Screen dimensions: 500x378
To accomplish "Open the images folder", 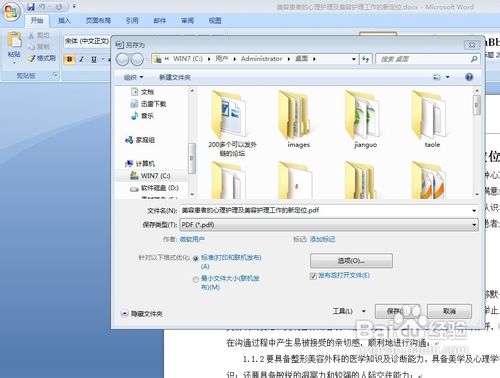I will coord(299,119).
